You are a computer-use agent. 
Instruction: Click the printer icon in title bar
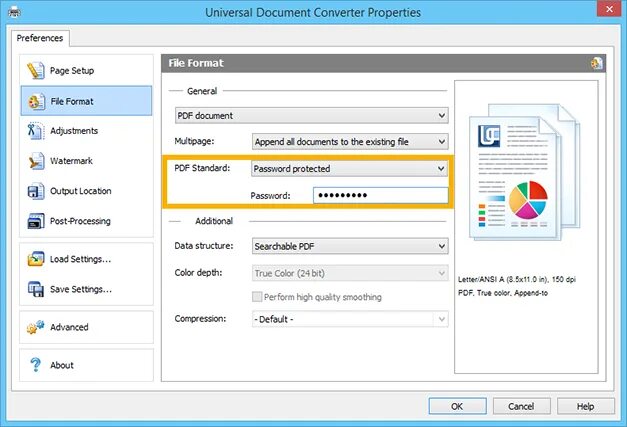(x=14, y=12)
